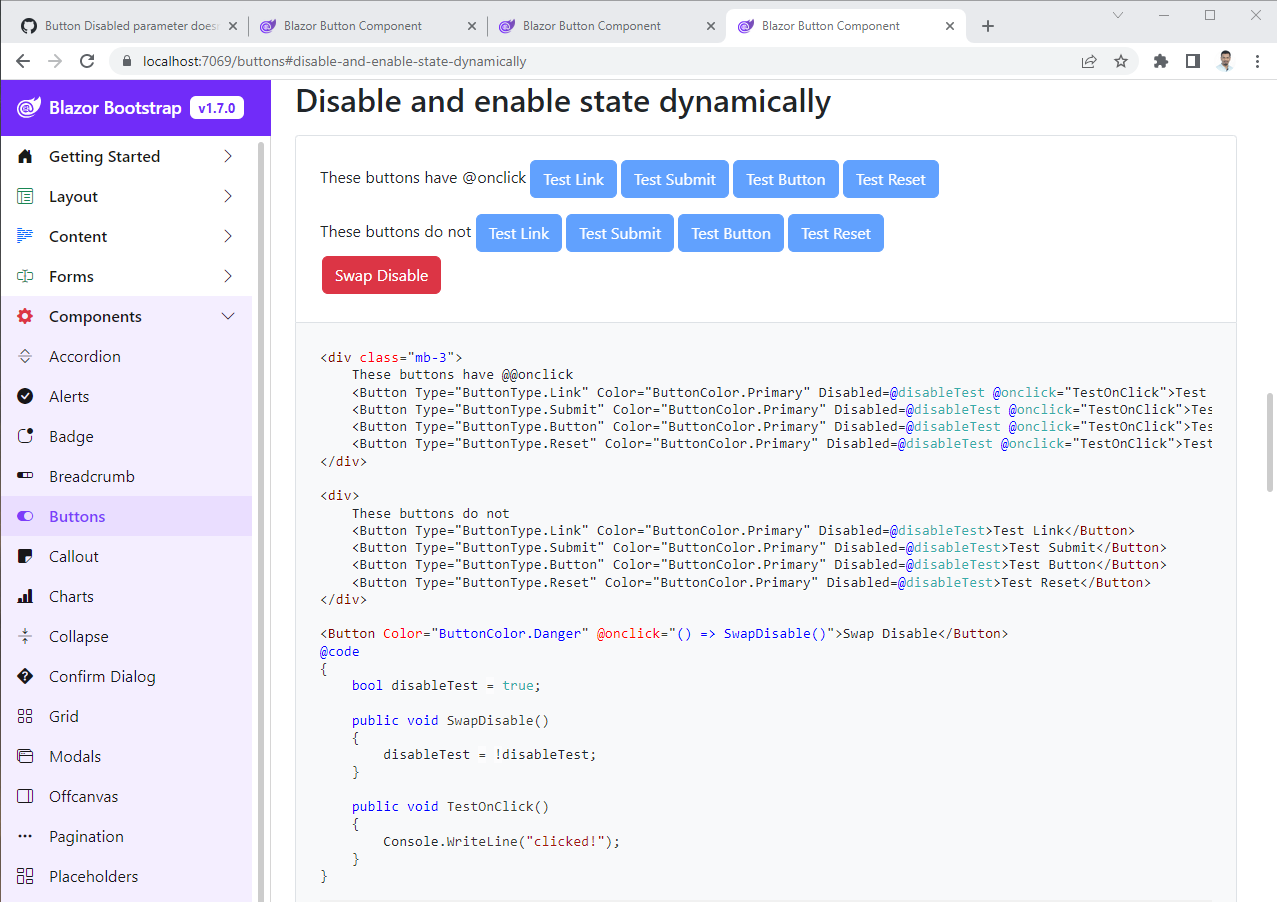Open Offcanvas using its panel icon
The width and height of the screenshot is (1277, 902).
(25, 796)
